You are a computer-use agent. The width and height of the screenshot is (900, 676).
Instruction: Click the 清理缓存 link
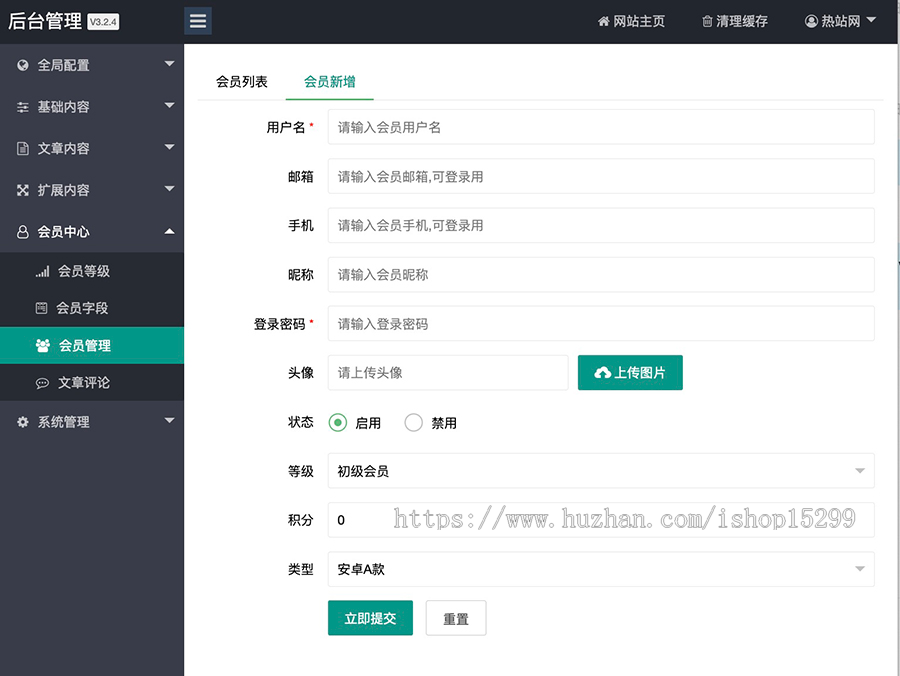click(742, 21)
